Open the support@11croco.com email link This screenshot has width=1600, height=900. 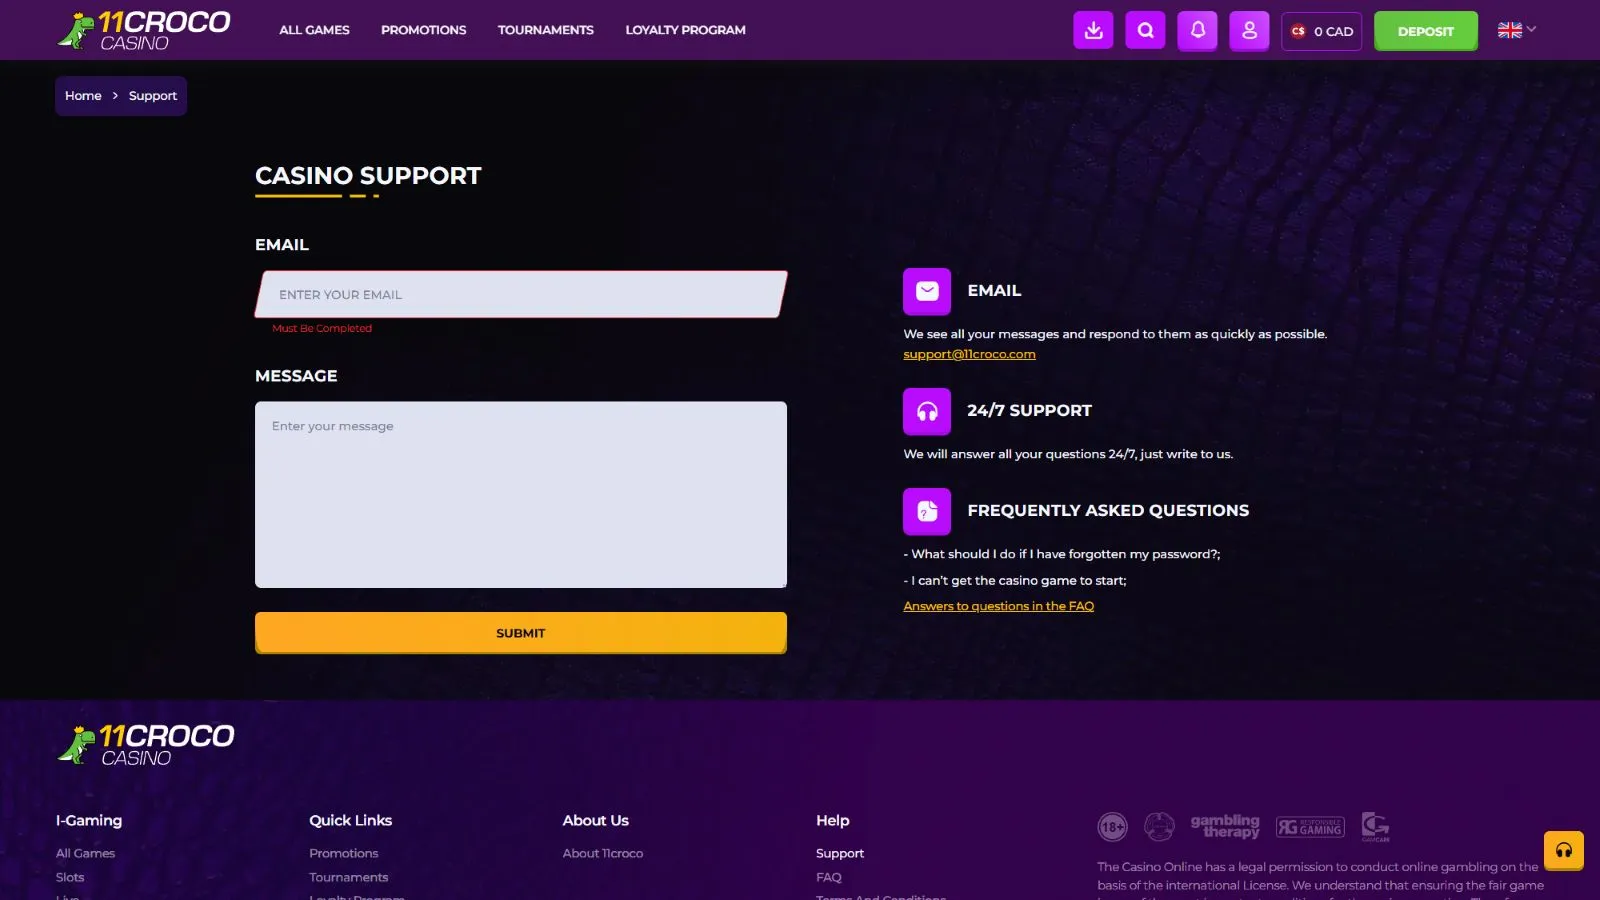[969, 354]
